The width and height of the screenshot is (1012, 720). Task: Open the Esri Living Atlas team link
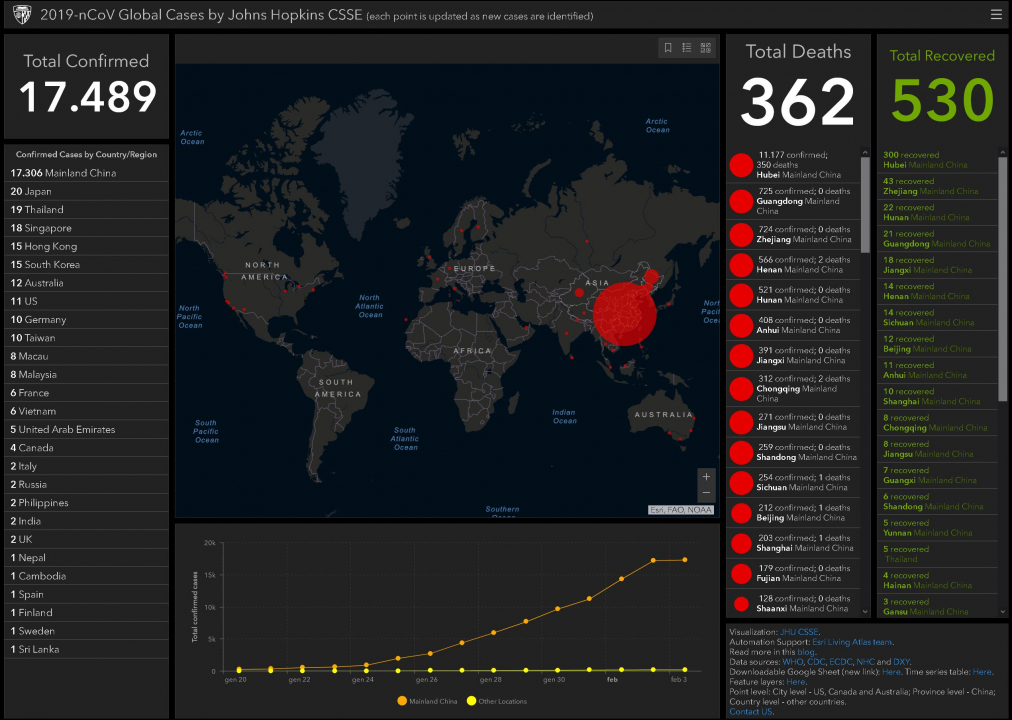pos(852,642)
